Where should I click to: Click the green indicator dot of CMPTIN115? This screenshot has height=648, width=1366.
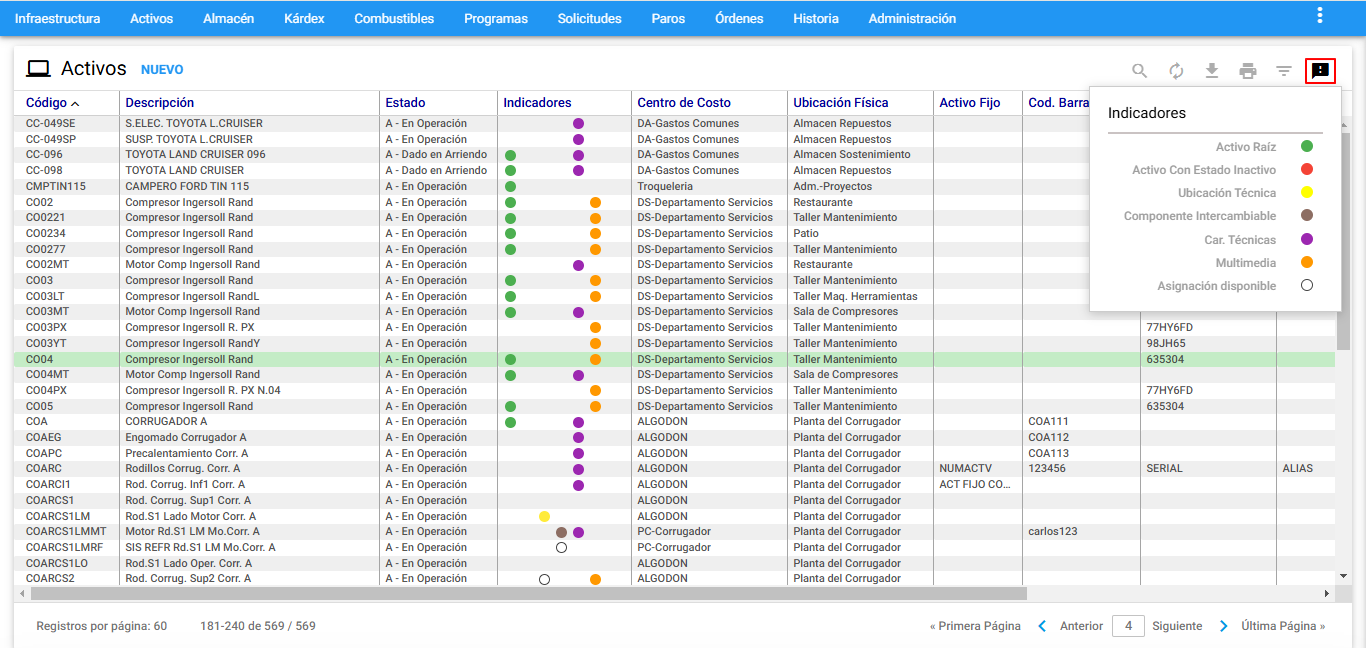pyautogui.click(x=510, y=187)
